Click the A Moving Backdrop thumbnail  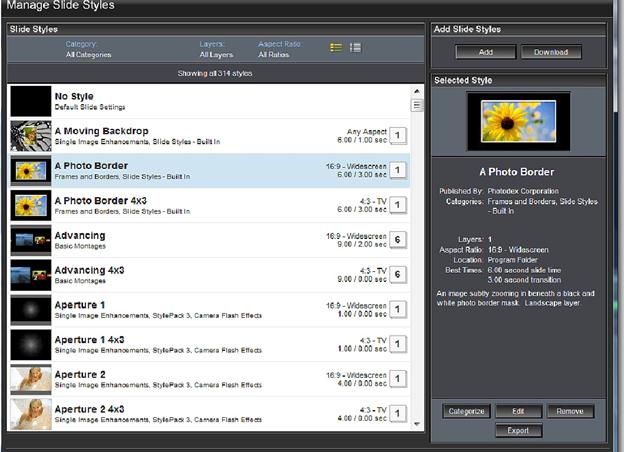[30, 136]
